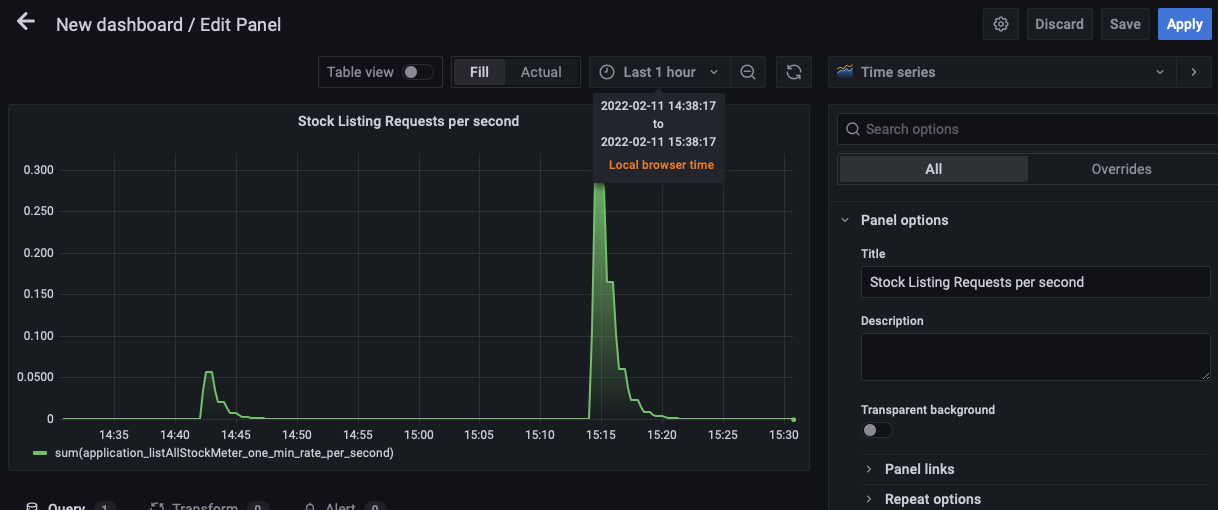
Task: Click the Local browser time label
Action: (661, 165)
